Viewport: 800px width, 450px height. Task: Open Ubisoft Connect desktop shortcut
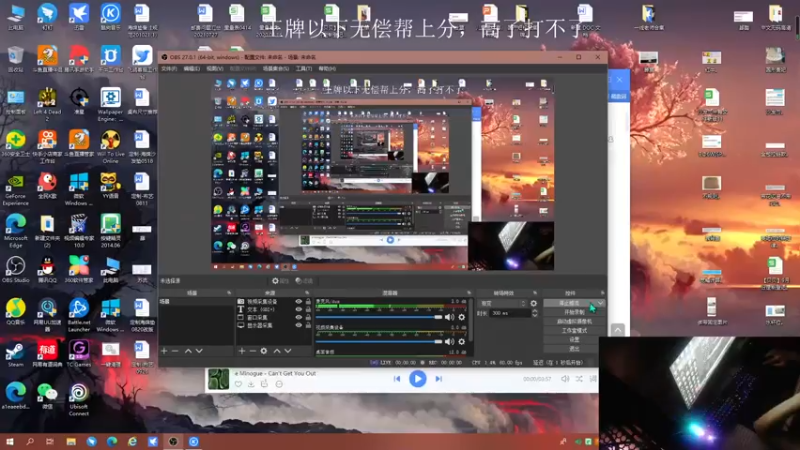click(x=79, y=399)
